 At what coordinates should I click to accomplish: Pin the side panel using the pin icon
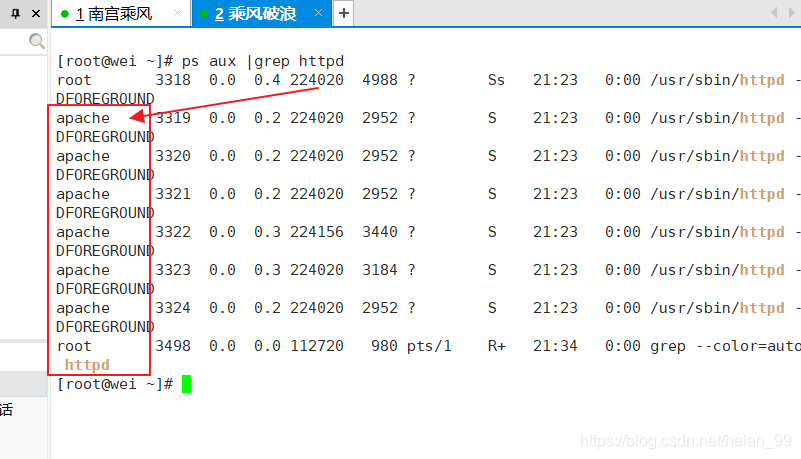coord(16,13)
